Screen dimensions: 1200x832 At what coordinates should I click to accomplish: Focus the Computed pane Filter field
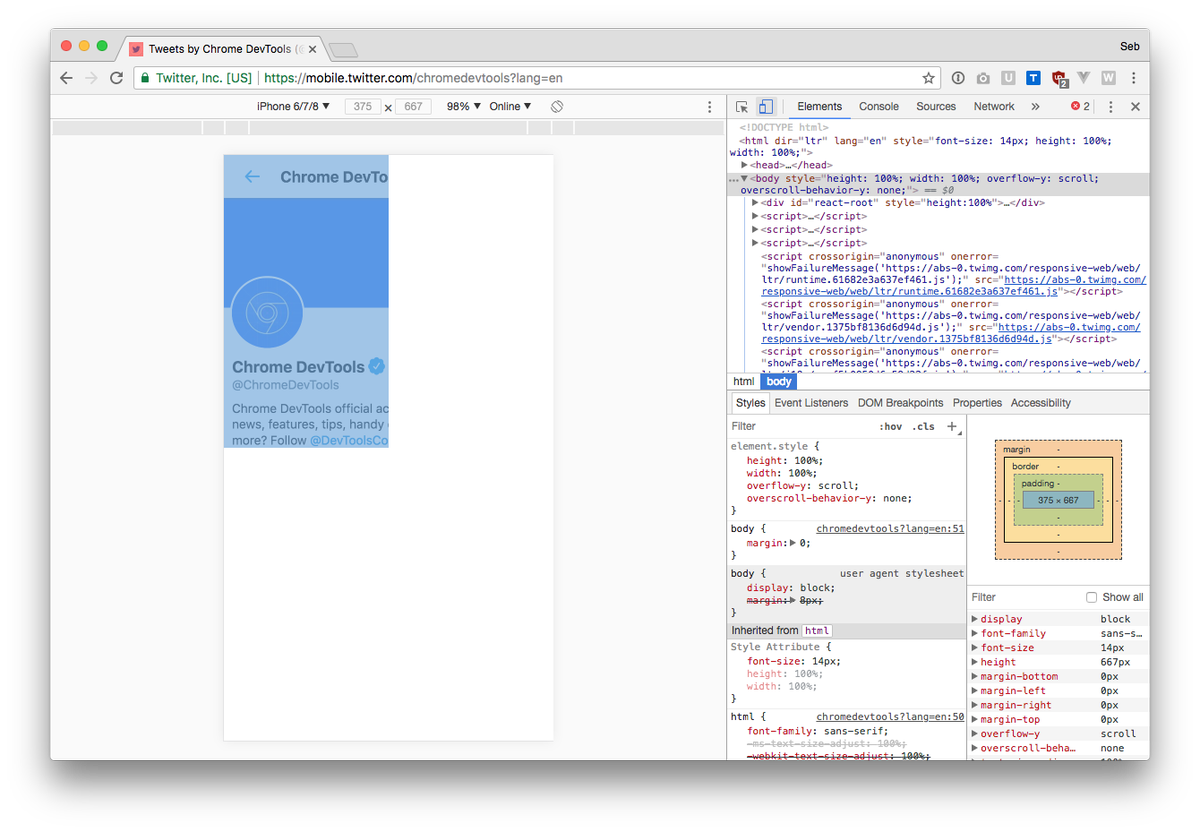(x=1024, y=597)
